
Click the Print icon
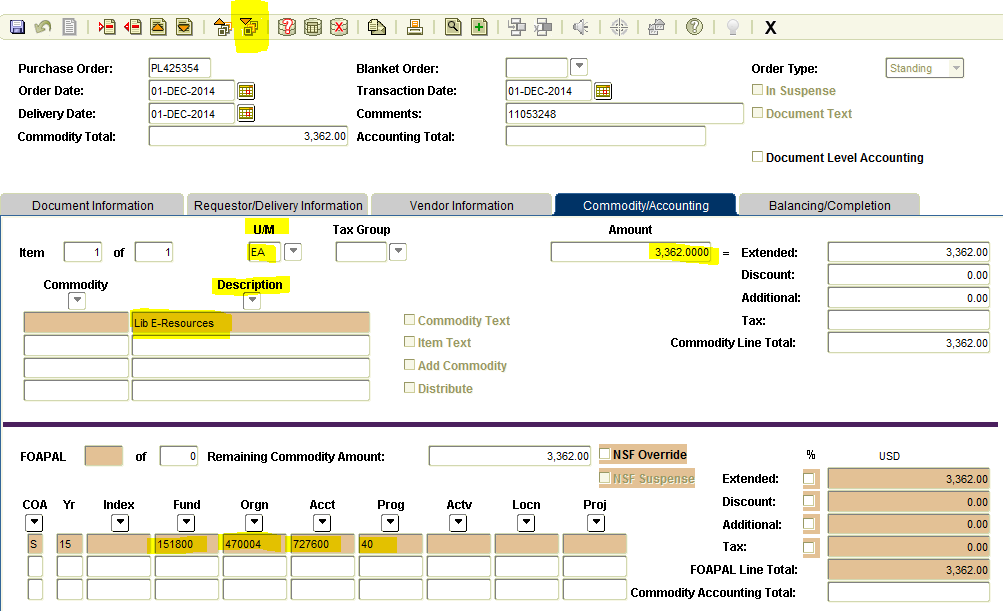[x=415, y=27]
